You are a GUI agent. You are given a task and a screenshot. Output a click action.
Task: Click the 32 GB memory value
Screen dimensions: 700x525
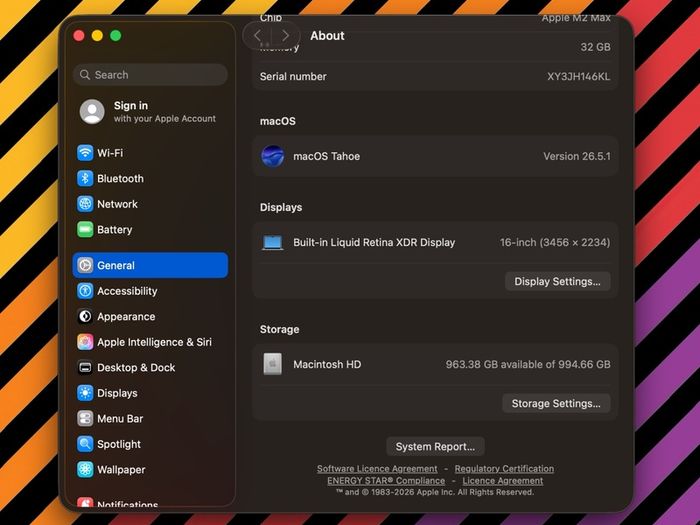click(596, 47)
